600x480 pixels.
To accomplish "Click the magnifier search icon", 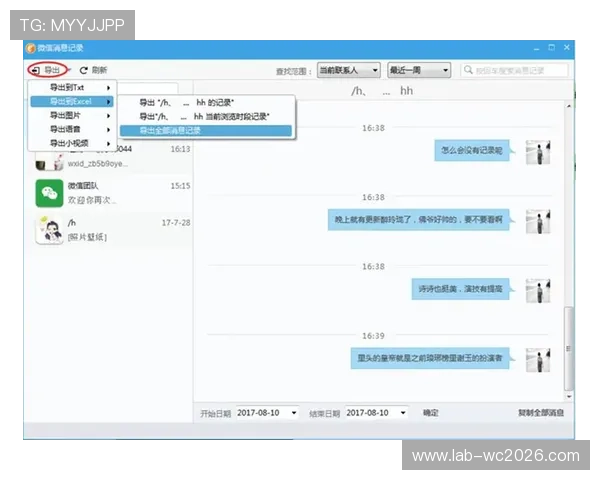I will (x=468, y=70).
